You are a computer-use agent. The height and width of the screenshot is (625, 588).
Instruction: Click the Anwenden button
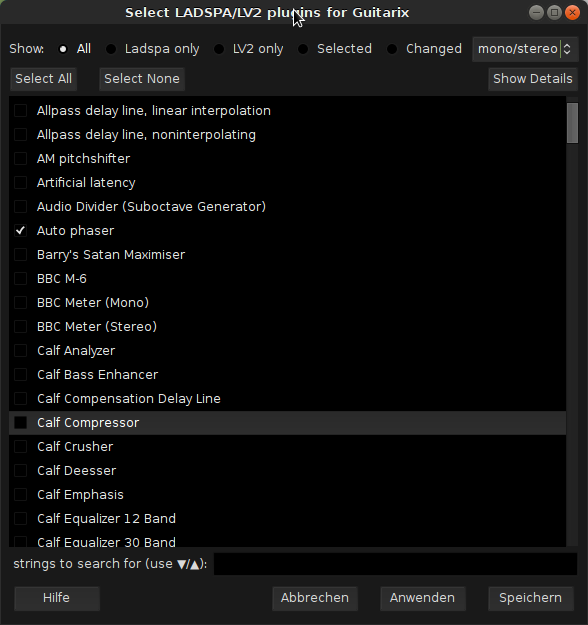pos(423,598)
